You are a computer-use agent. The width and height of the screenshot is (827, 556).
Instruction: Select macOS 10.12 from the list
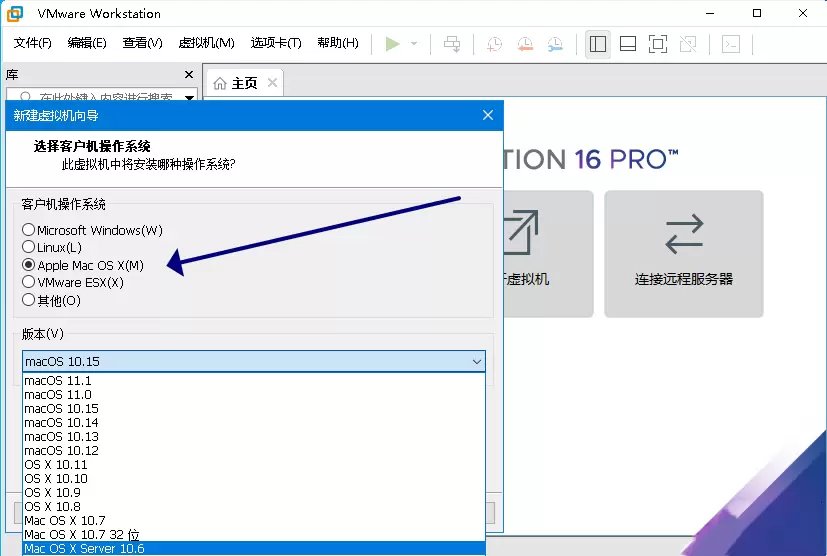click(254, 450)
